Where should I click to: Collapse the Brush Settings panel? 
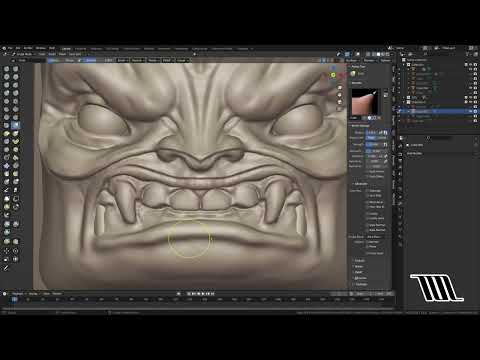click(x=360, y=126)
